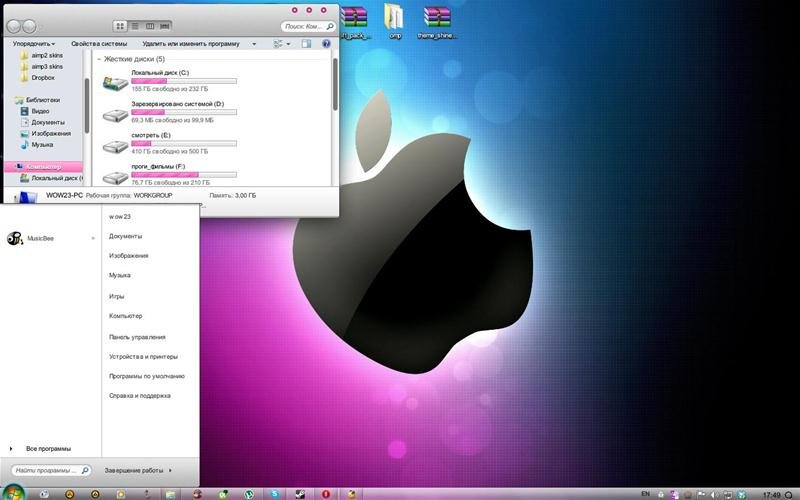
Task: Open the Skype icon on the taskbar
Action: (274, 494)
